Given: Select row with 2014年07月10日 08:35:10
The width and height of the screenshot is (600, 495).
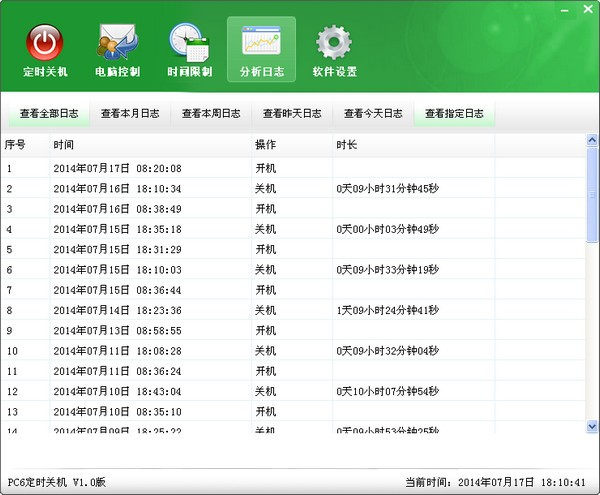Looking at the screenshot, I should pyautogui.click(x=293, y=412).
